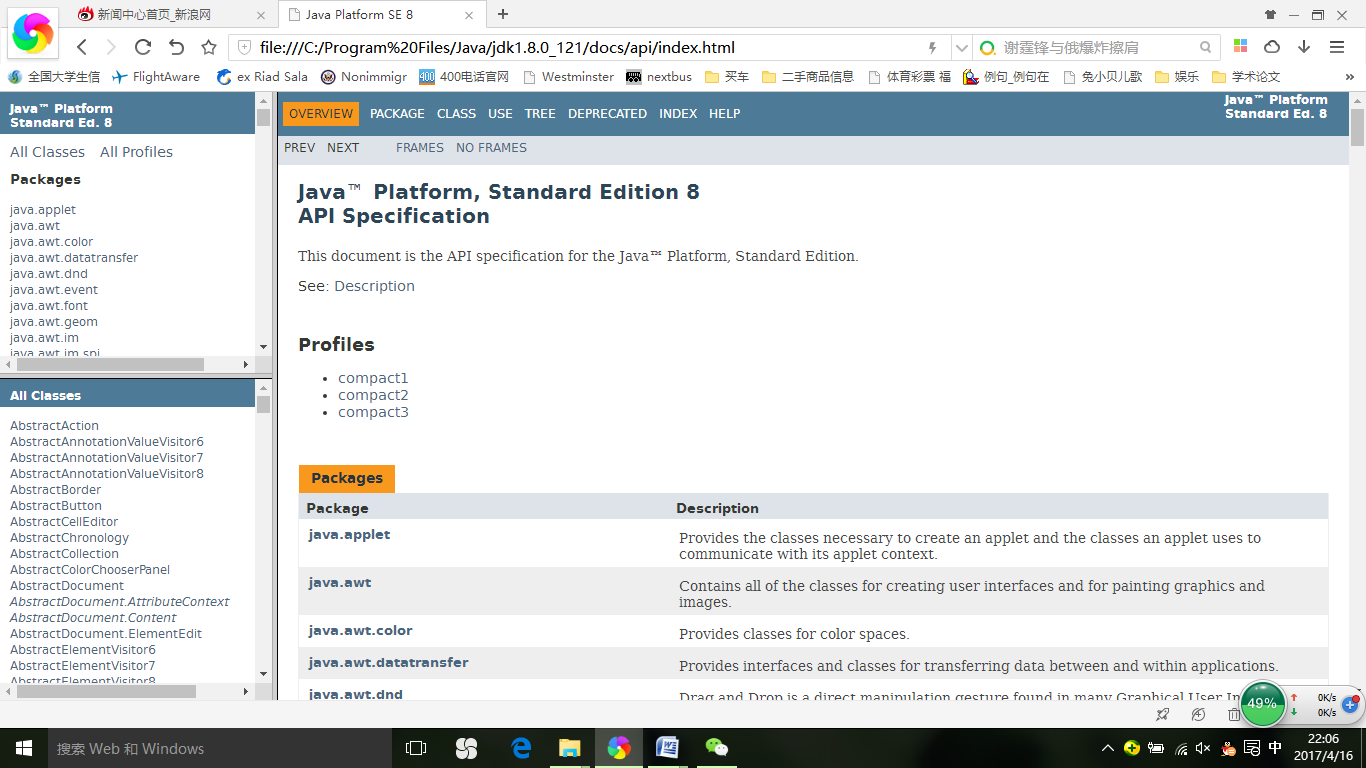Open Word from the taskbar
Screen dimensions: 1366x768
[x=667, y=748]
